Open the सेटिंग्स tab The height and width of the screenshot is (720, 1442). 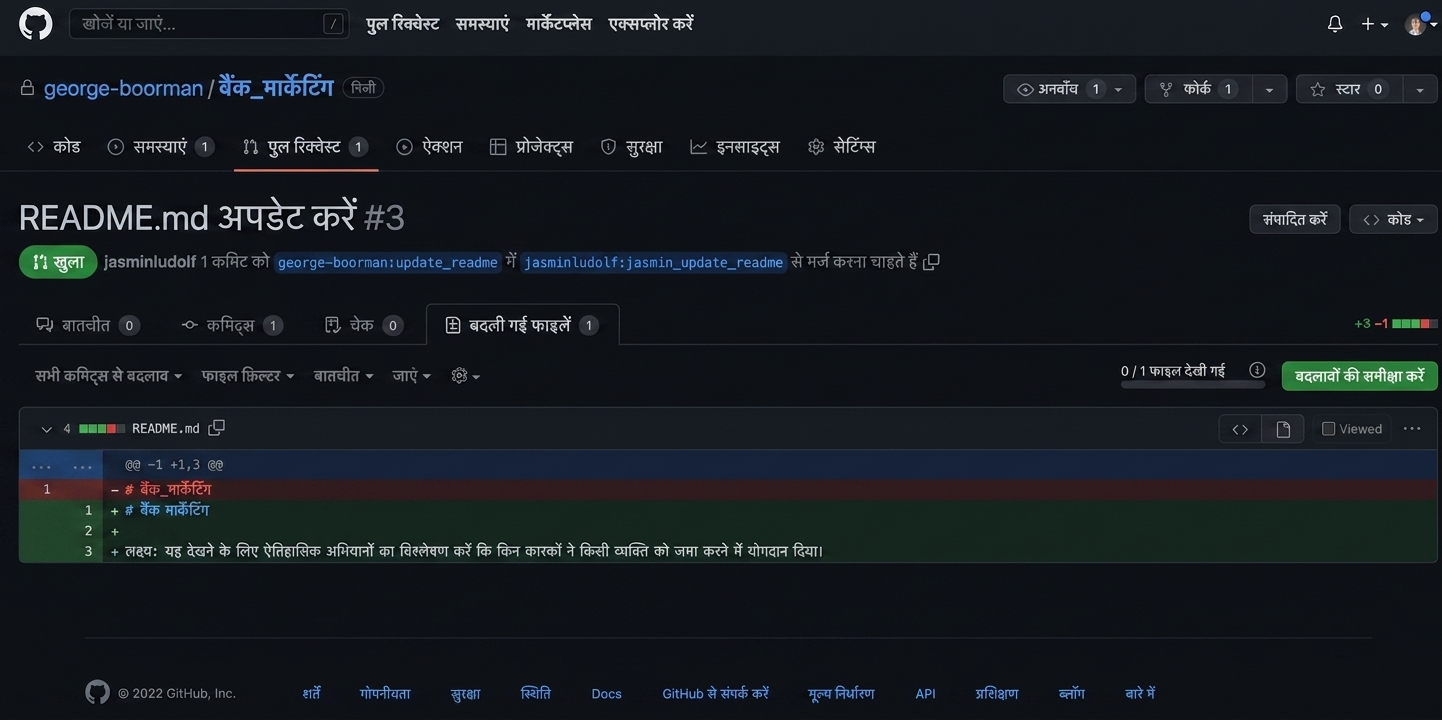pyautogui.click(x=841, y=146)
